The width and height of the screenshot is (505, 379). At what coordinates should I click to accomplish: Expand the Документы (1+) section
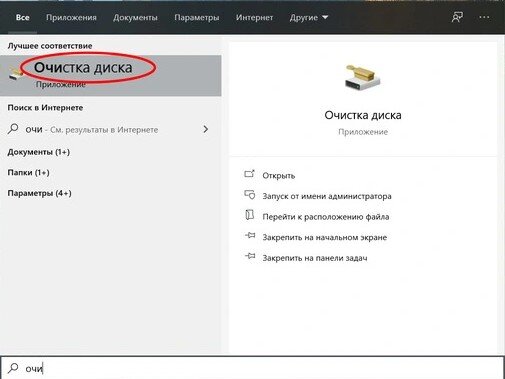(39, 152)
